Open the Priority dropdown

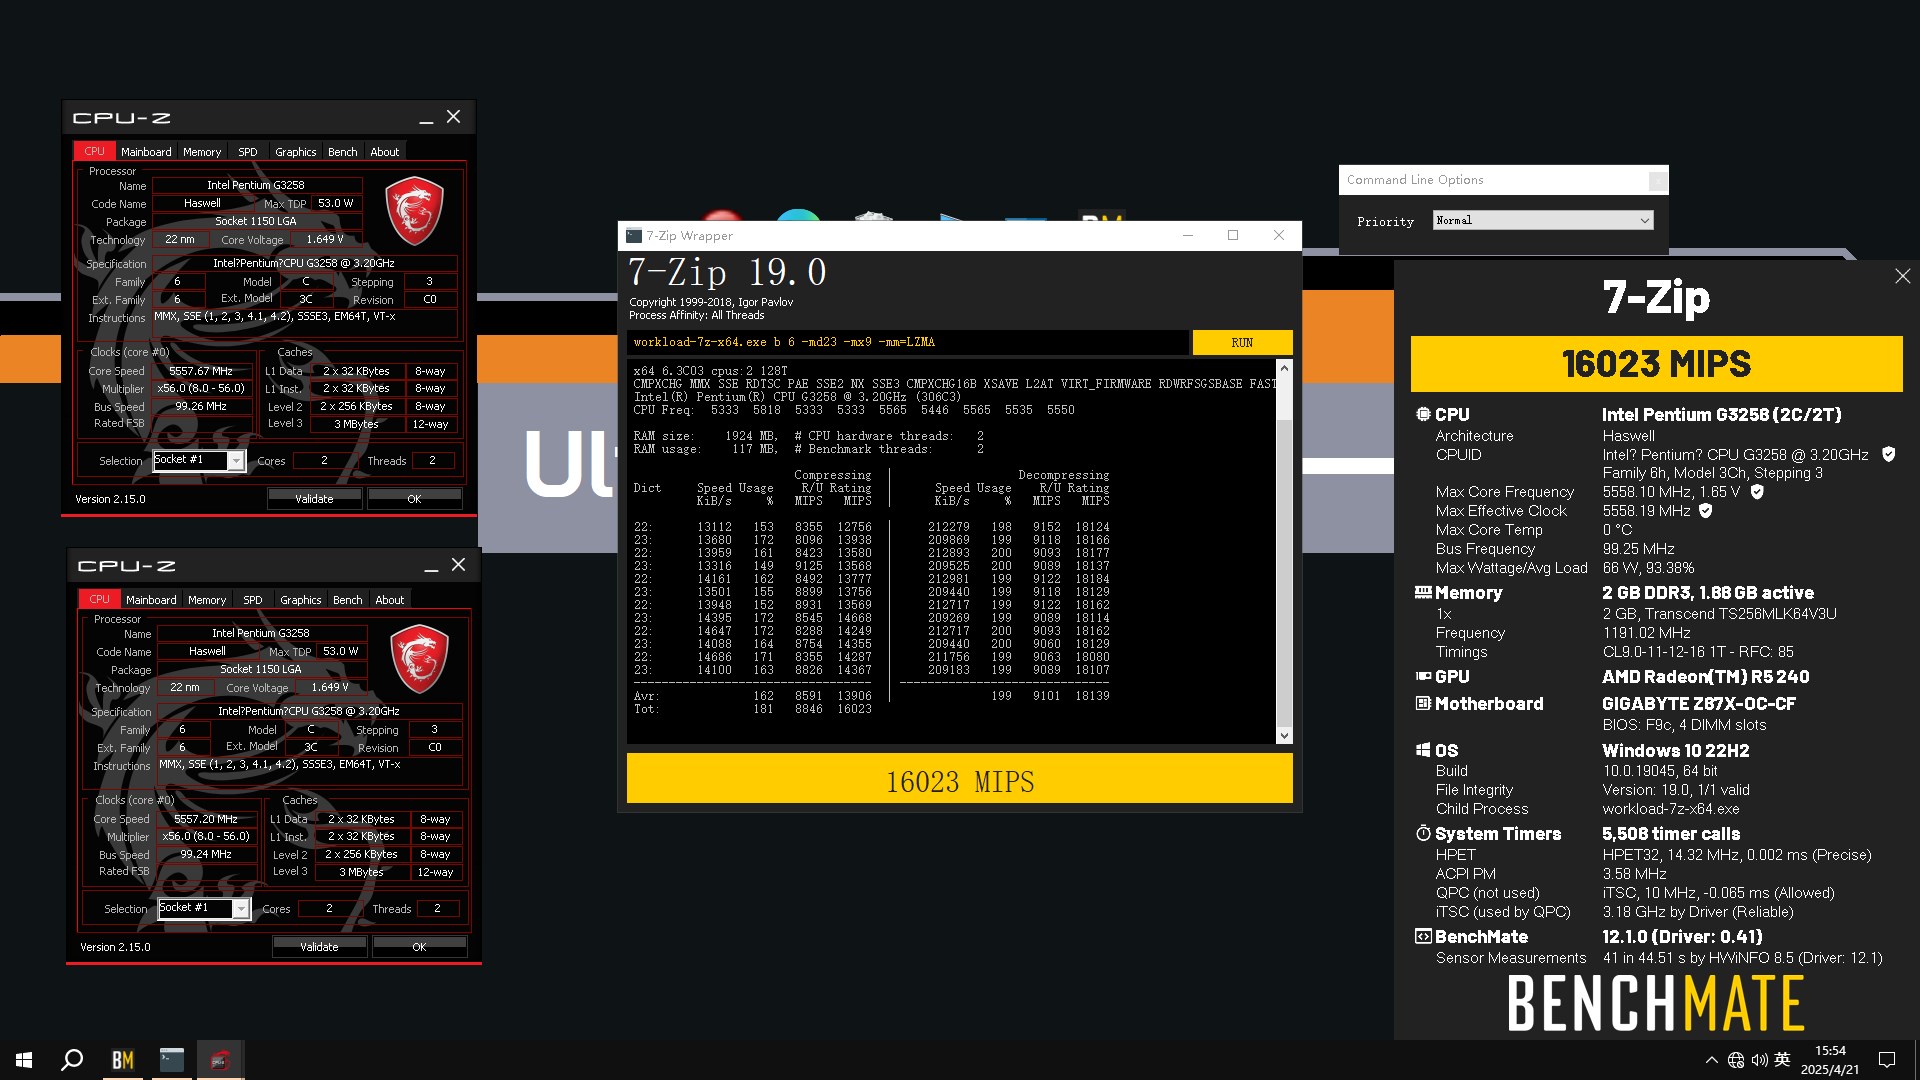[1543, 220]
